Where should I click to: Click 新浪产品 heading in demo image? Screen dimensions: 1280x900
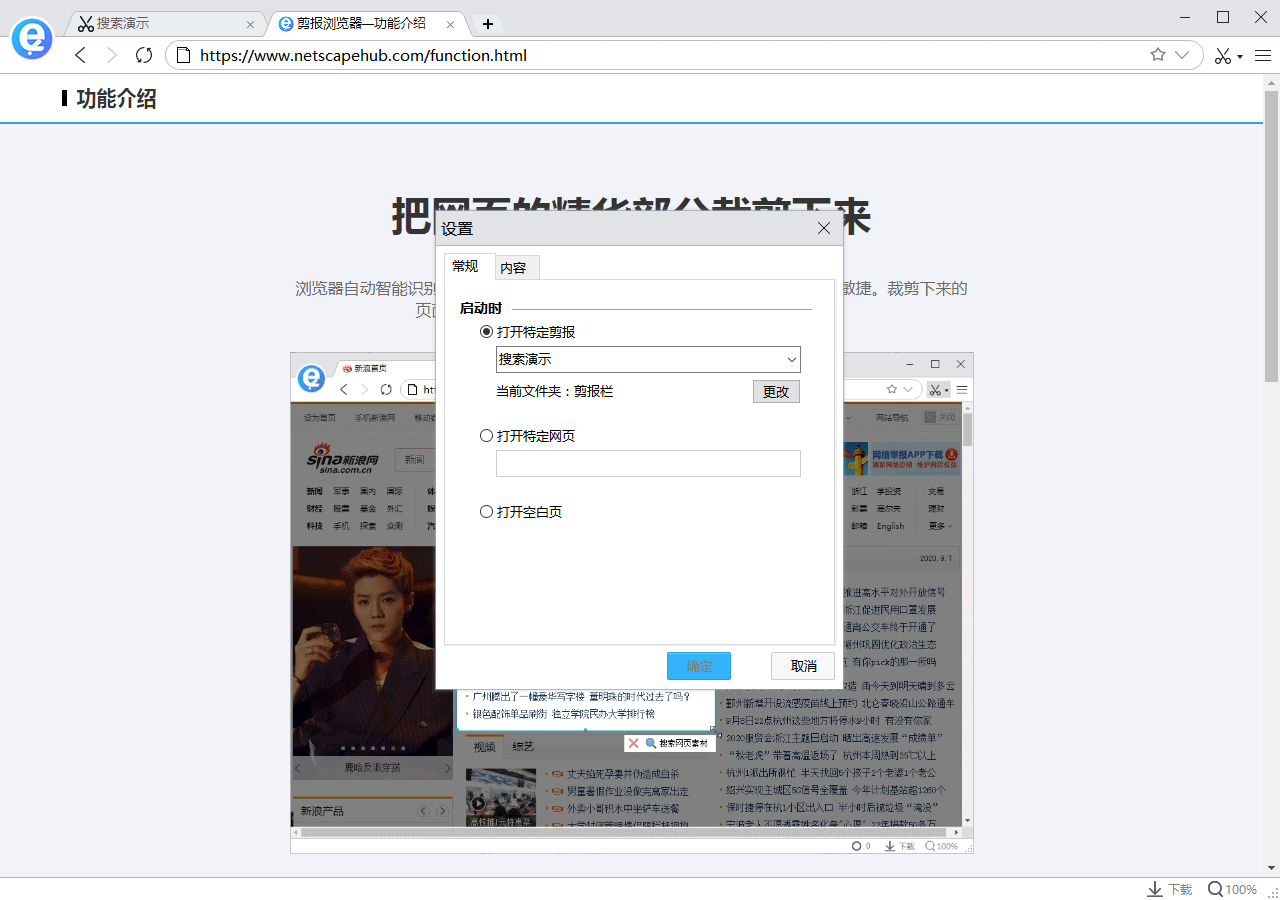coord(322,811)
